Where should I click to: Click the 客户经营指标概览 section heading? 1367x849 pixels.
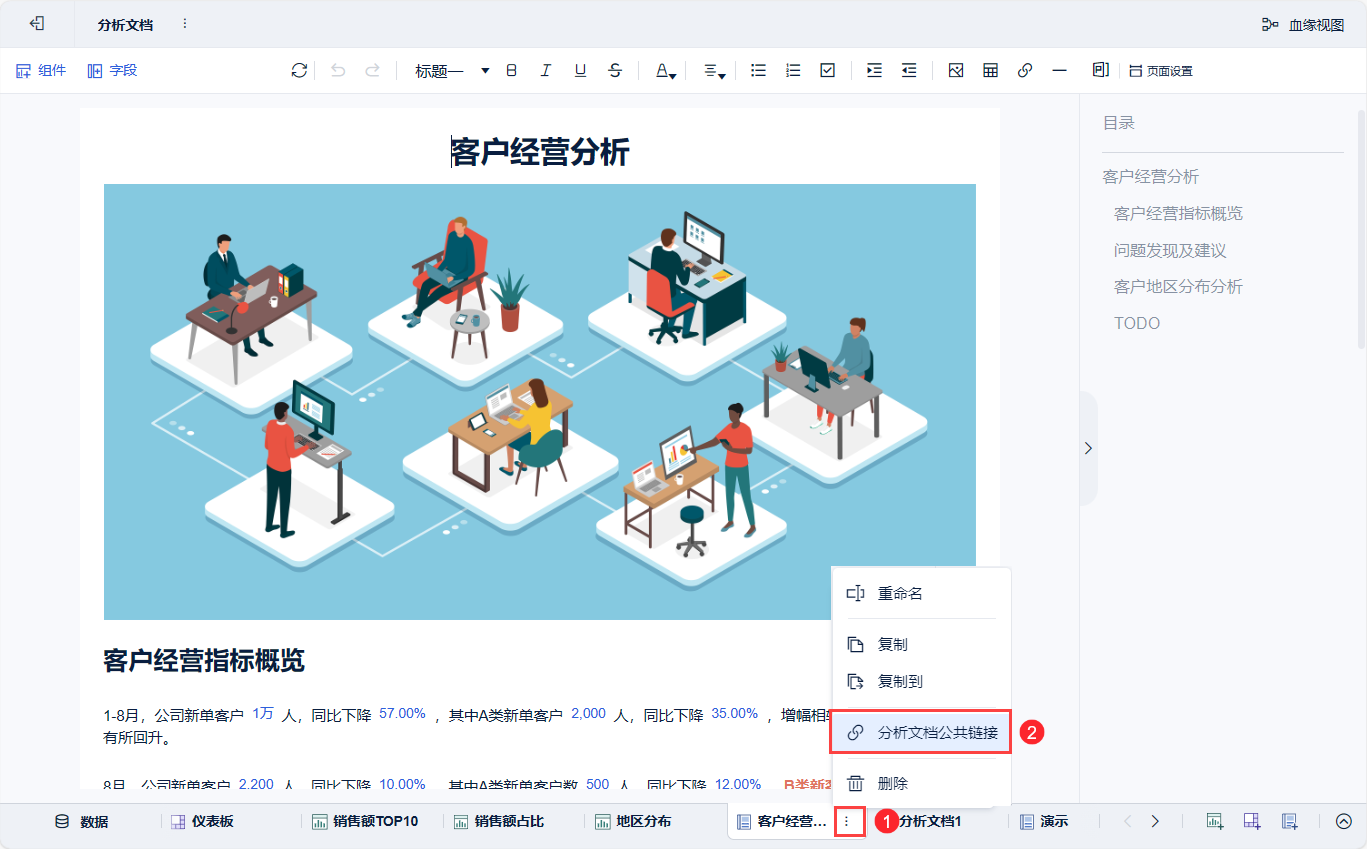(x=204, y=660)
